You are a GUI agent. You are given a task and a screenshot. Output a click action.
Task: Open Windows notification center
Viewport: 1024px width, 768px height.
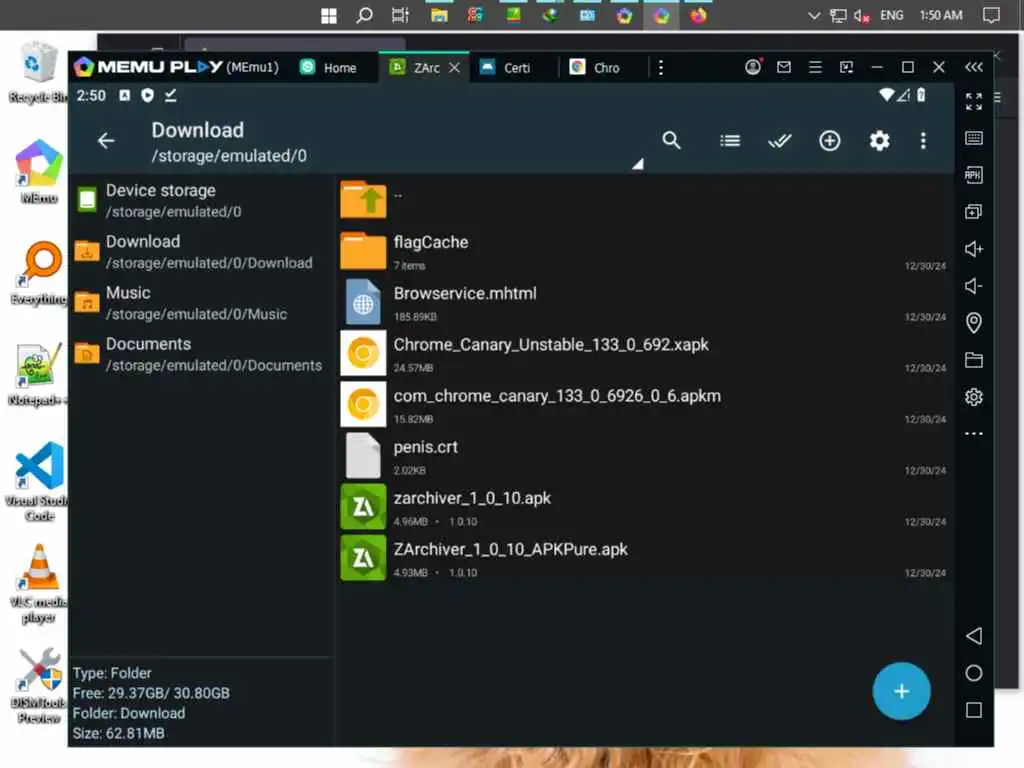tap(991, 15)
